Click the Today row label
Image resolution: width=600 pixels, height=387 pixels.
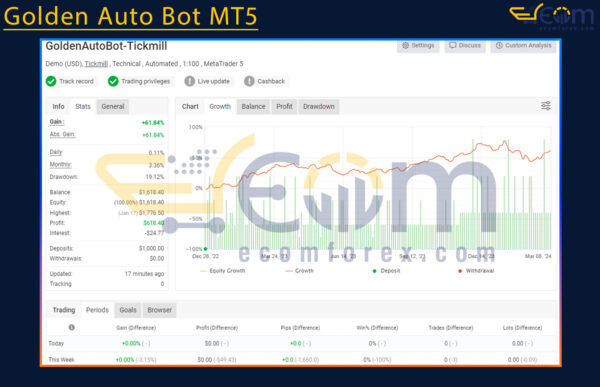click(x=56, y=343)
